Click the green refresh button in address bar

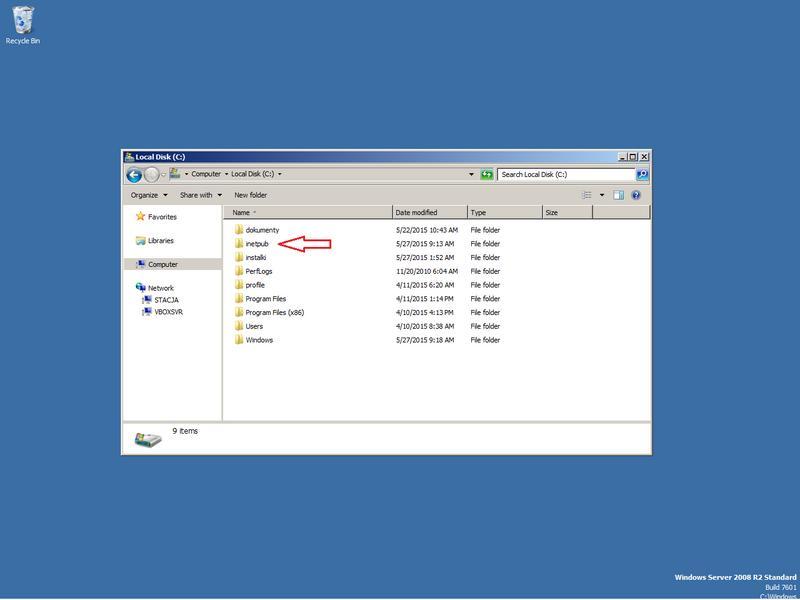click(x=487, y=174)
